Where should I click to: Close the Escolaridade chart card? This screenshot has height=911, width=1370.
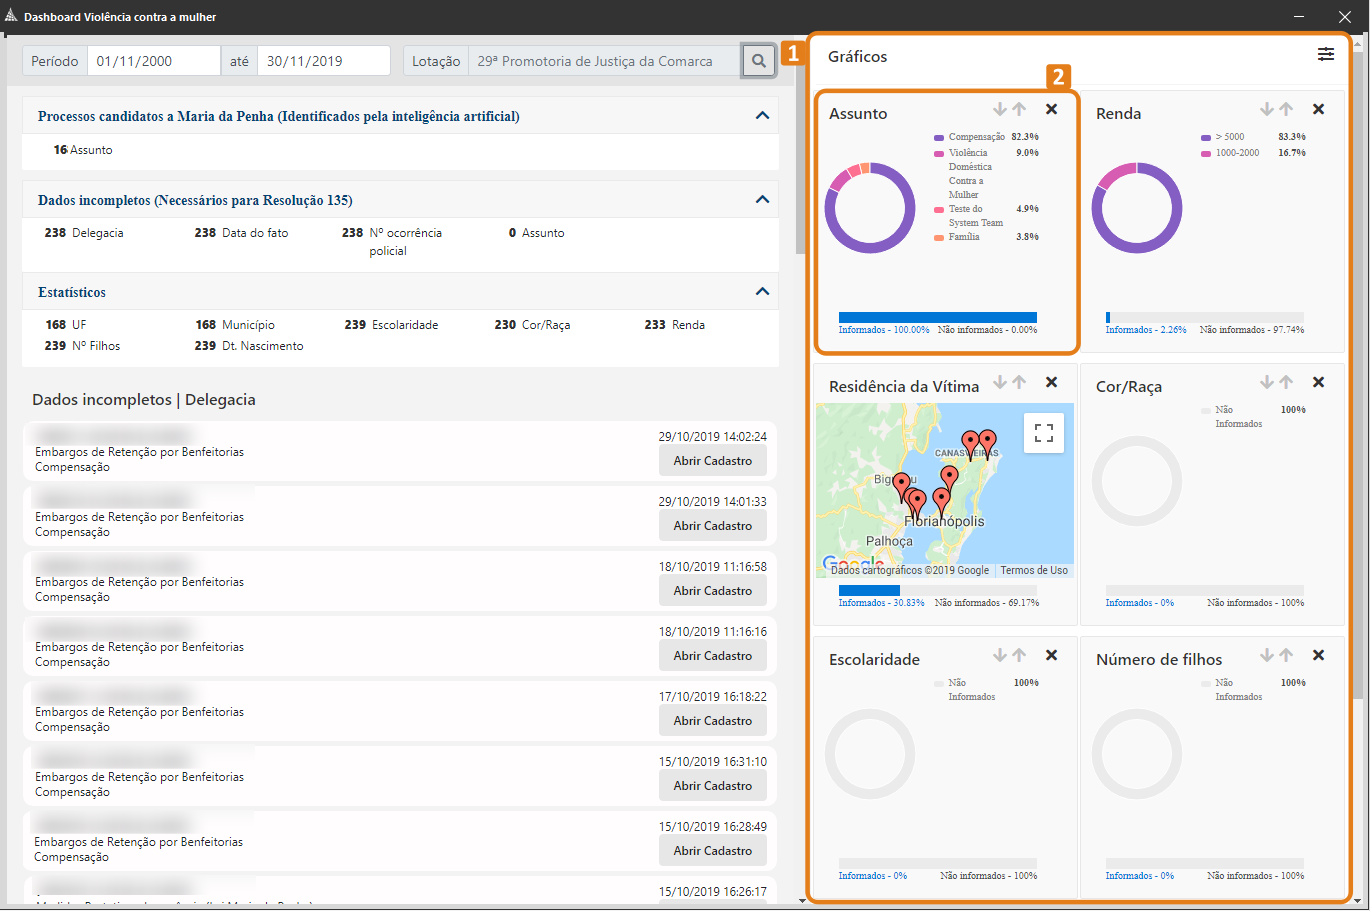coord(1051,655)
